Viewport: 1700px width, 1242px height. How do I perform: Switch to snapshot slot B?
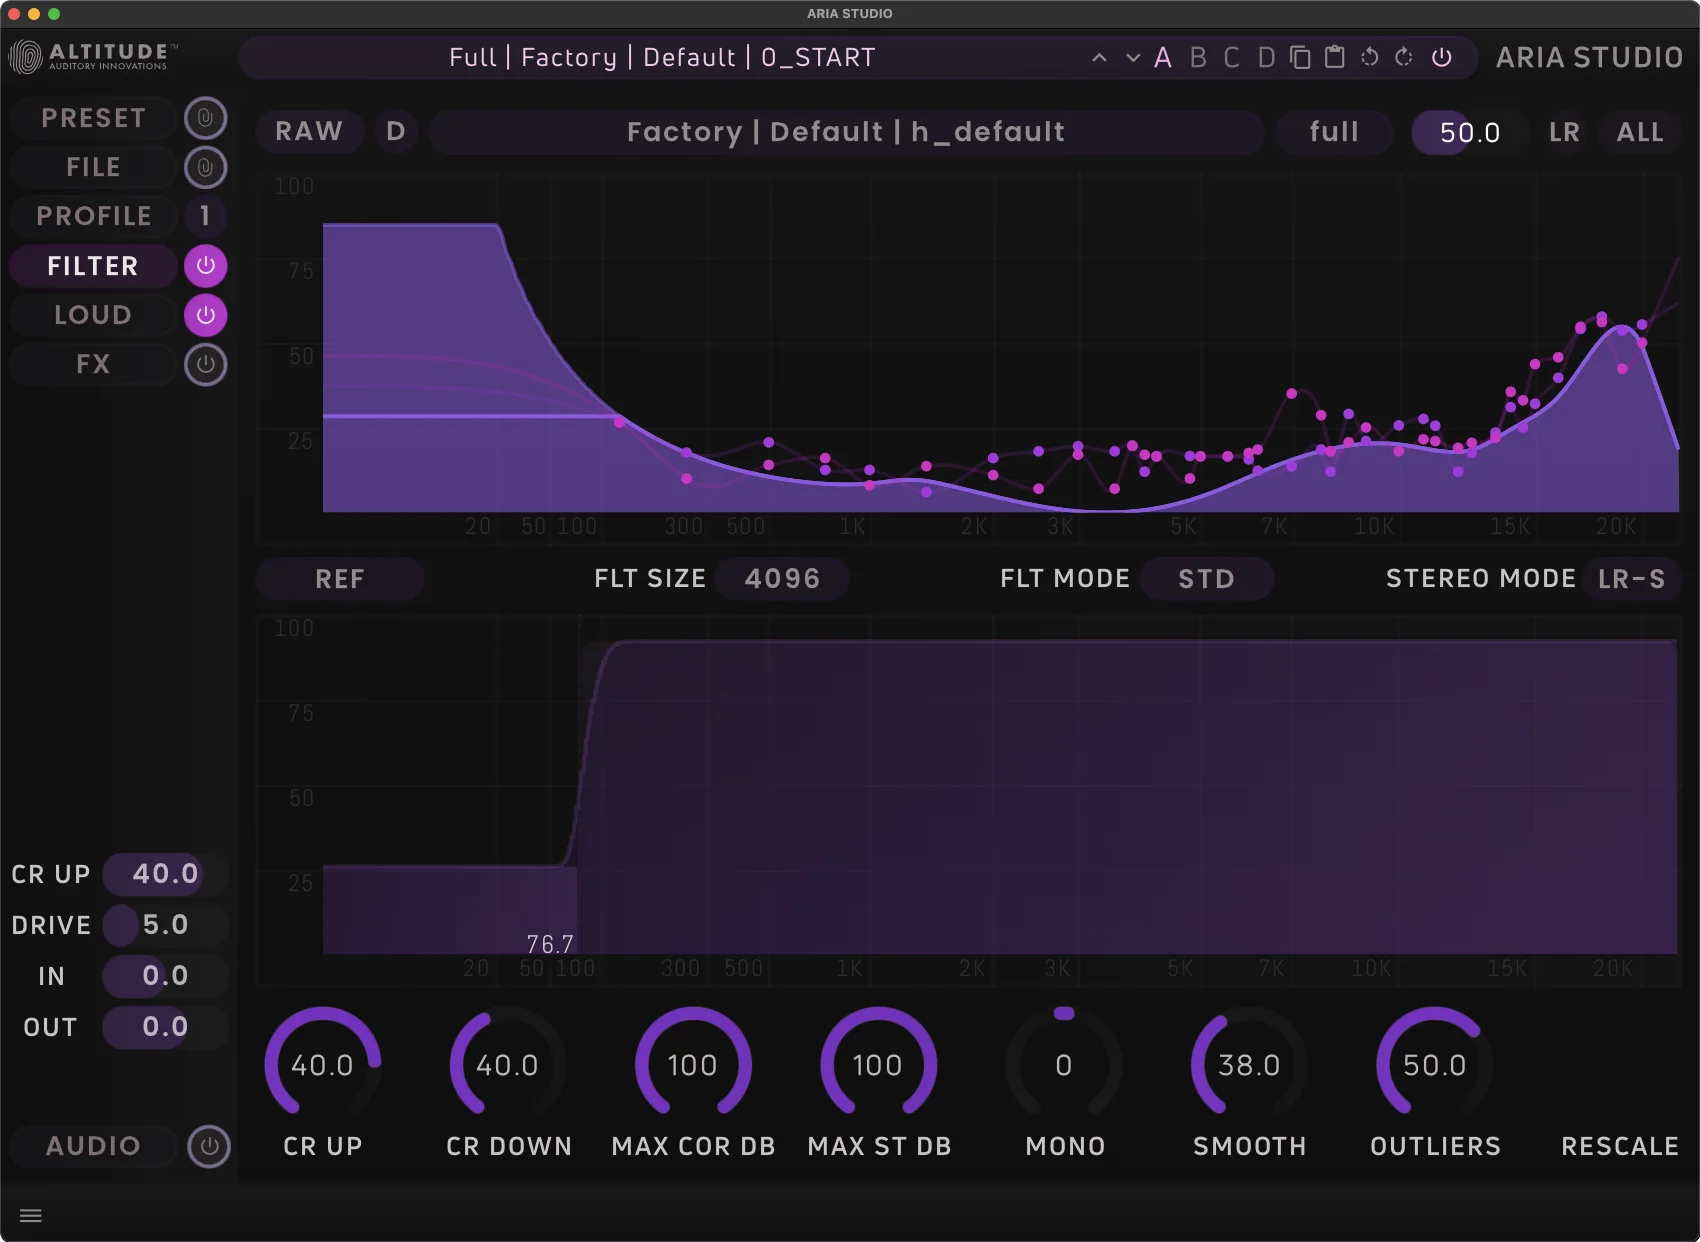point(1198,57)
